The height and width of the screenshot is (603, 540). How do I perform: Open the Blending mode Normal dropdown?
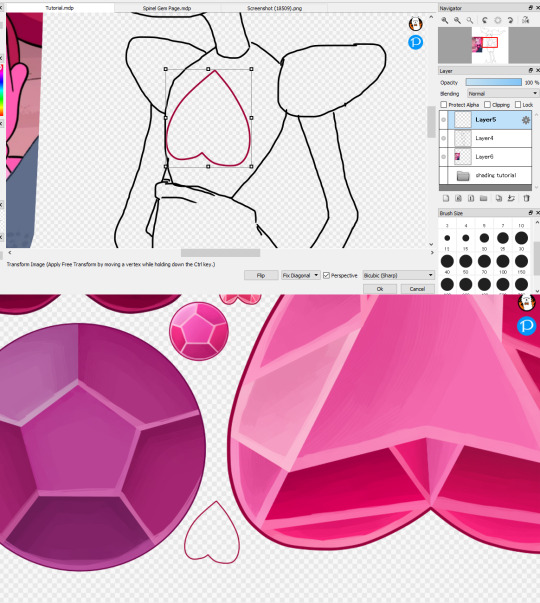click(503, 93)
